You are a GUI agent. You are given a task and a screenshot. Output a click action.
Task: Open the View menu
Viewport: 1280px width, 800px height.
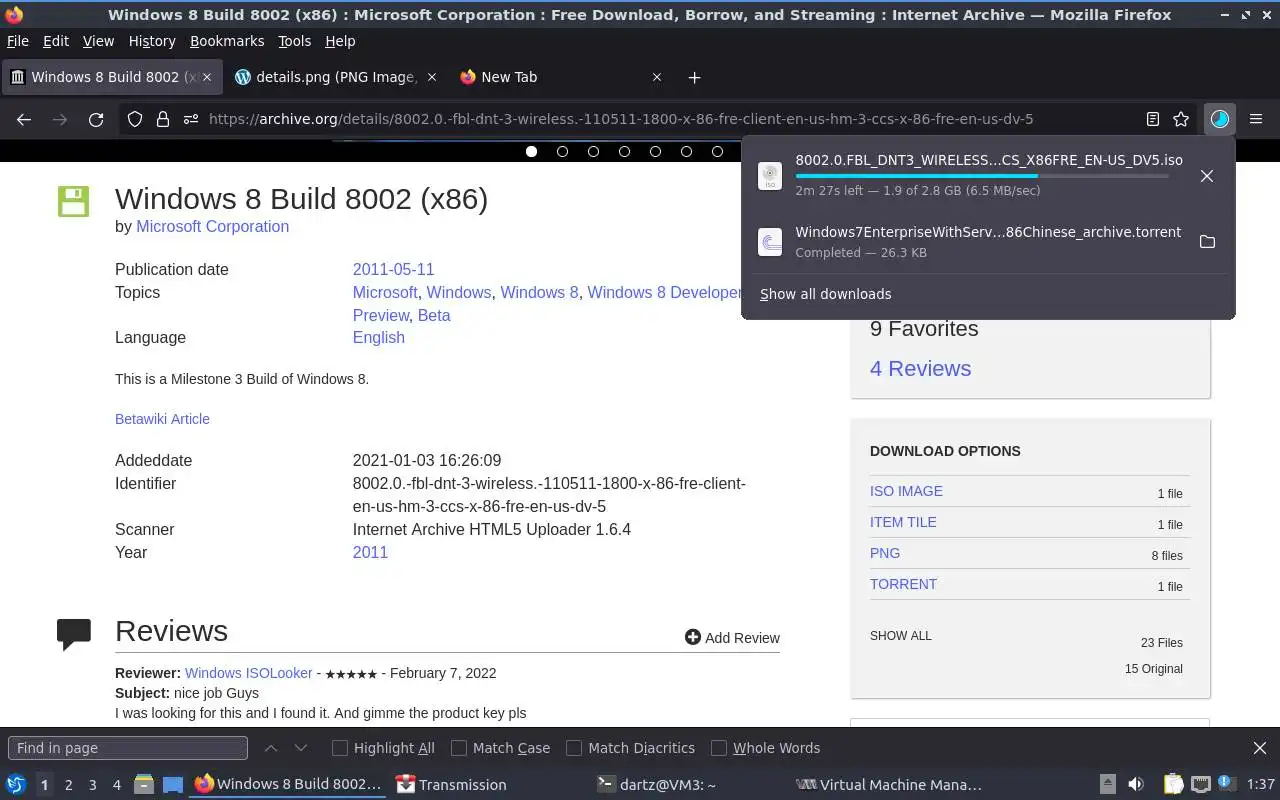pyautogui.click(x=98, y=41)
